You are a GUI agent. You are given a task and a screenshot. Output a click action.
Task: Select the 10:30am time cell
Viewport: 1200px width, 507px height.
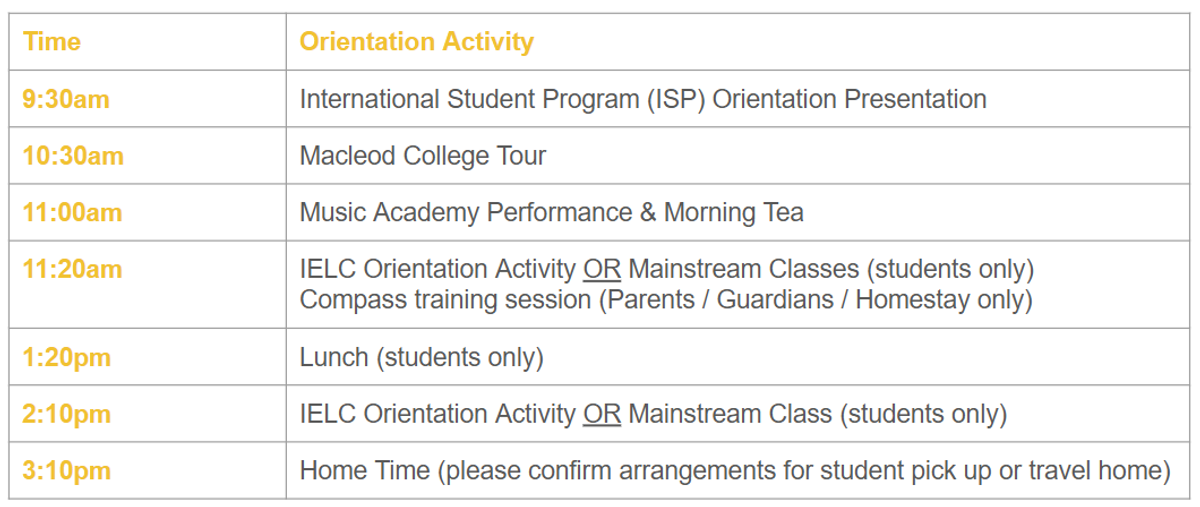73,156
